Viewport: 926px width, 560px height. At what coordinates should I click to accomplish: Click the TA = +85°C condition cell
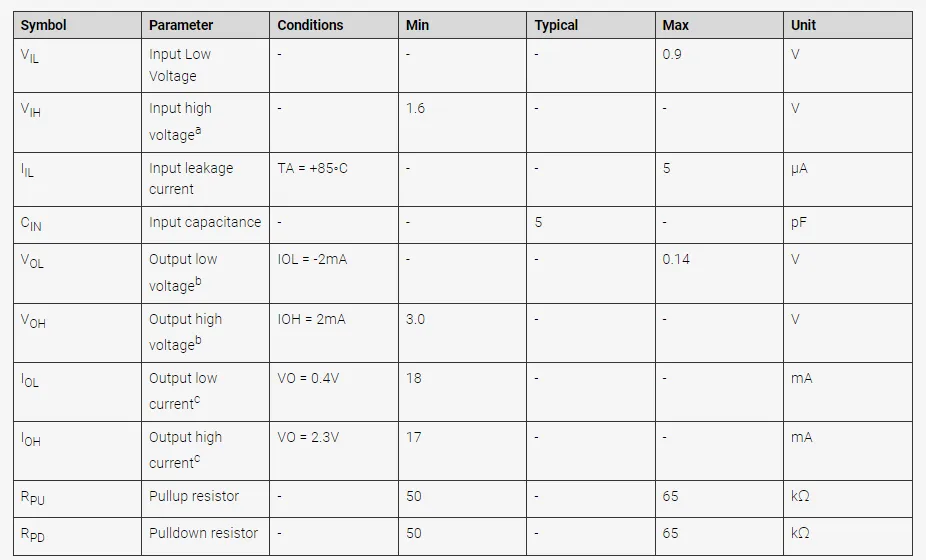tap(312, 168)
